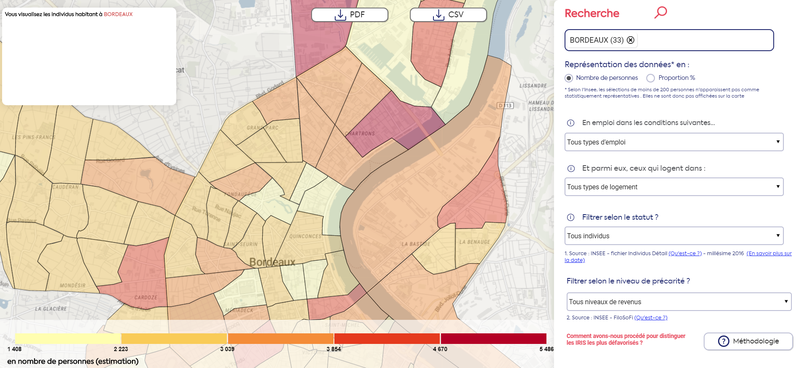Click the magnifying glass search icon
The width and height of the screenshot is (799, 368).
pyautogui.click(x=660, y=13)
